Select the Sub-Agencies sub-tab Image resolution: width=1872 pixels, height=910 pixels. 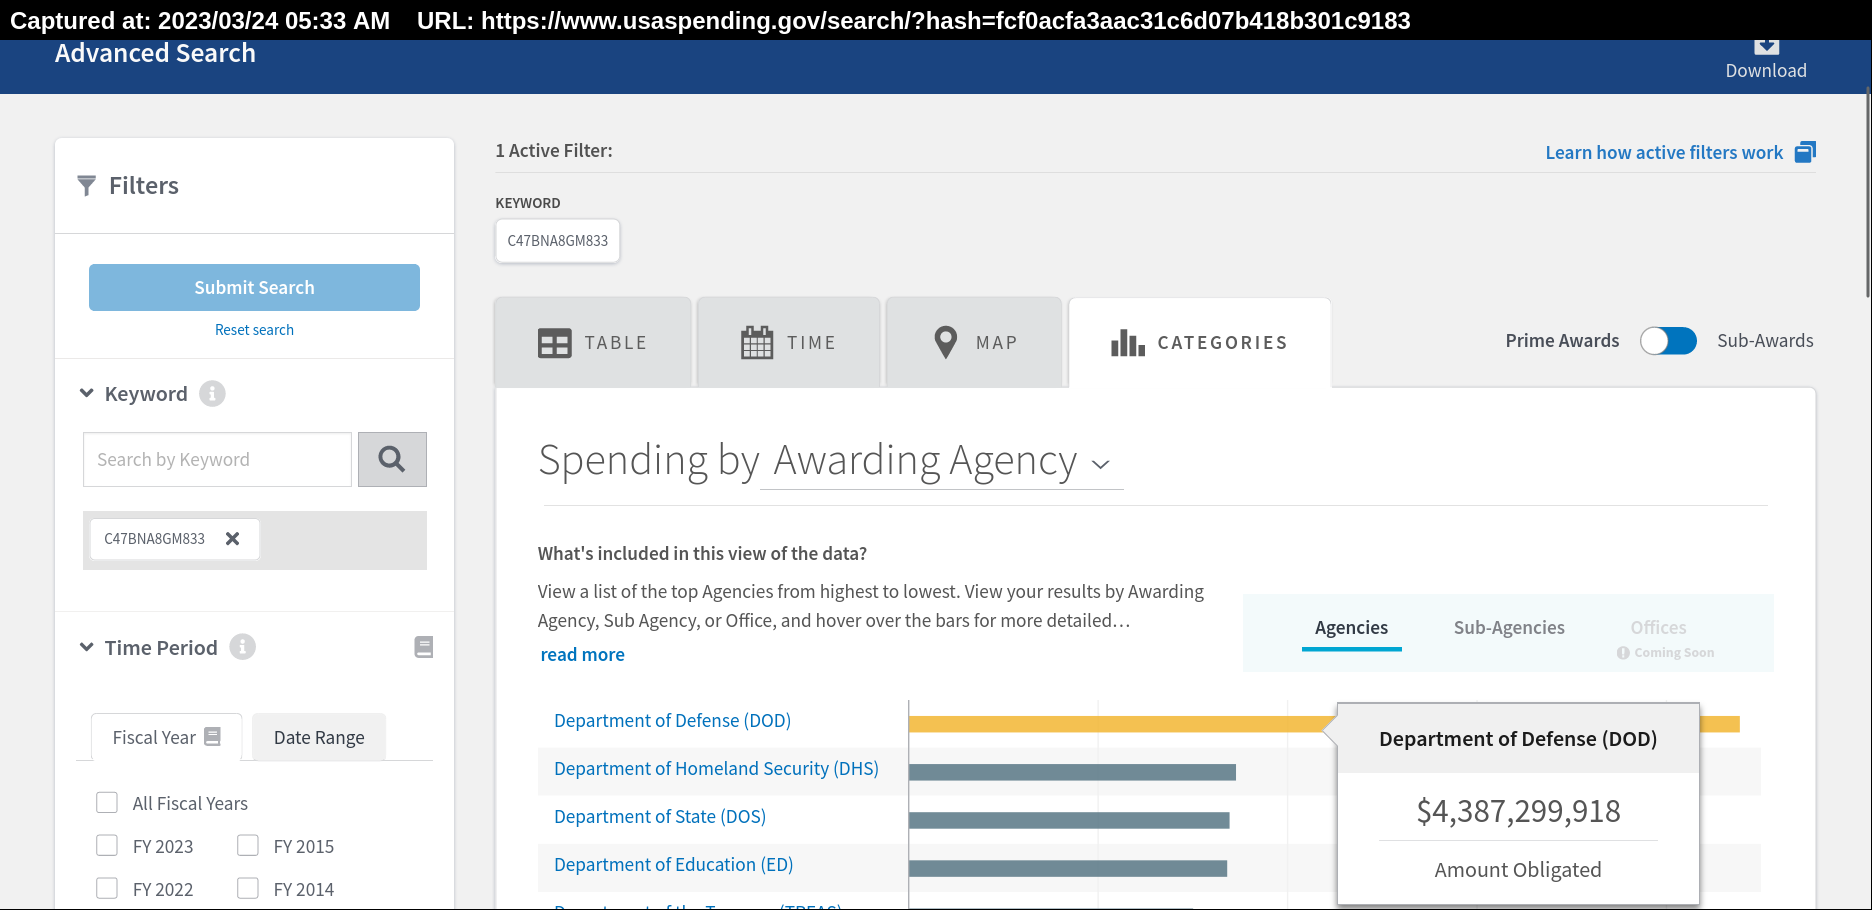pyautogui.click(x=1509, y=628)
